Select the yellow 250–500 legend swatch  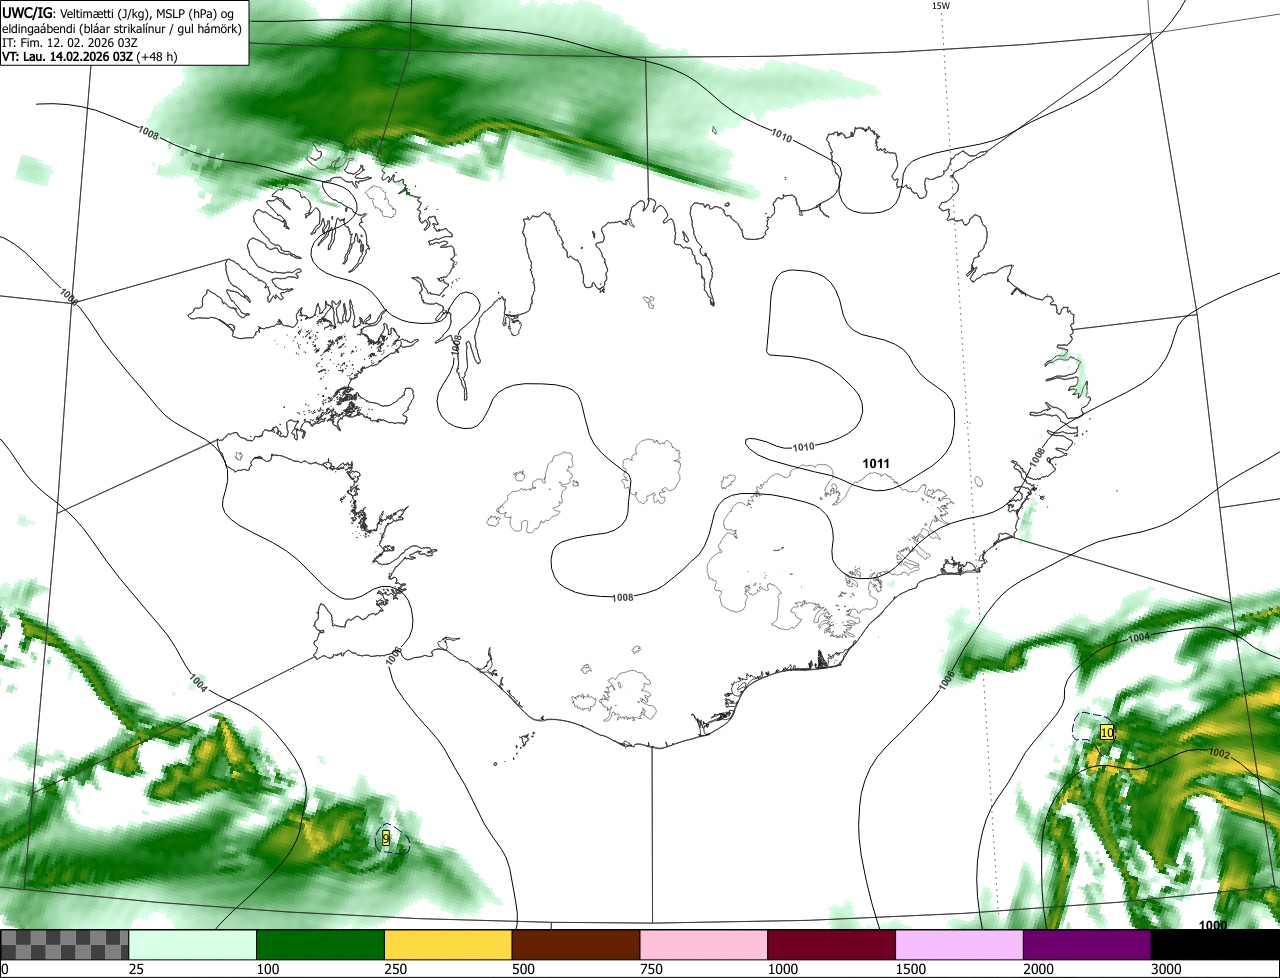coord(448,945)
